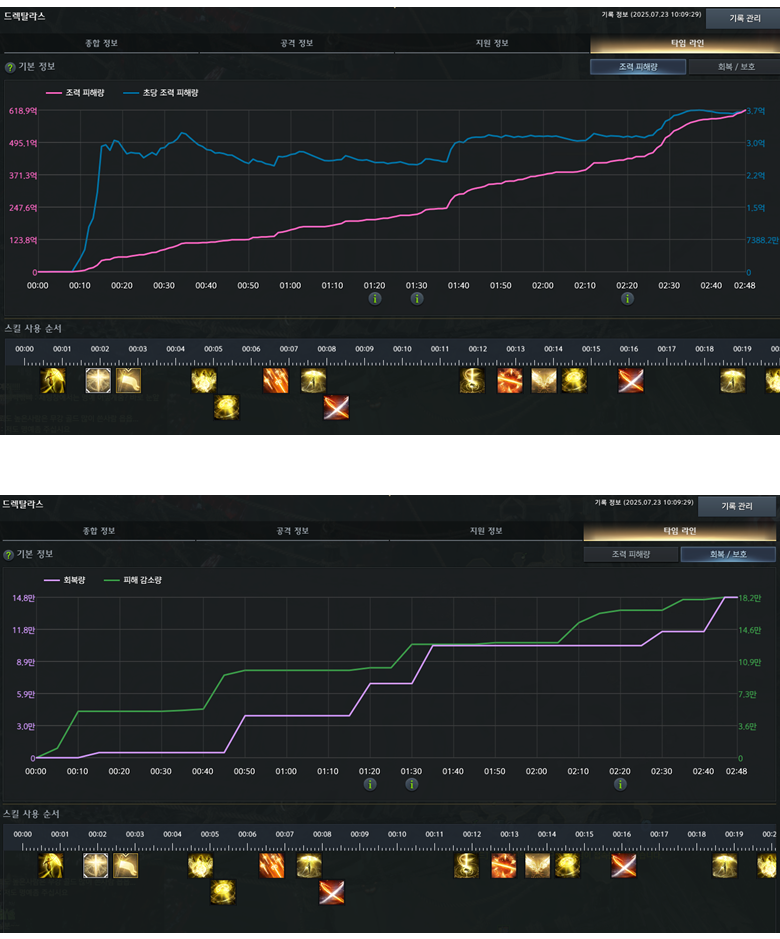Select the first golden knight skill icon, upper panel
The height and width of the screenshot is (939, 780).
pyautogui.click(x=53, y=380)
